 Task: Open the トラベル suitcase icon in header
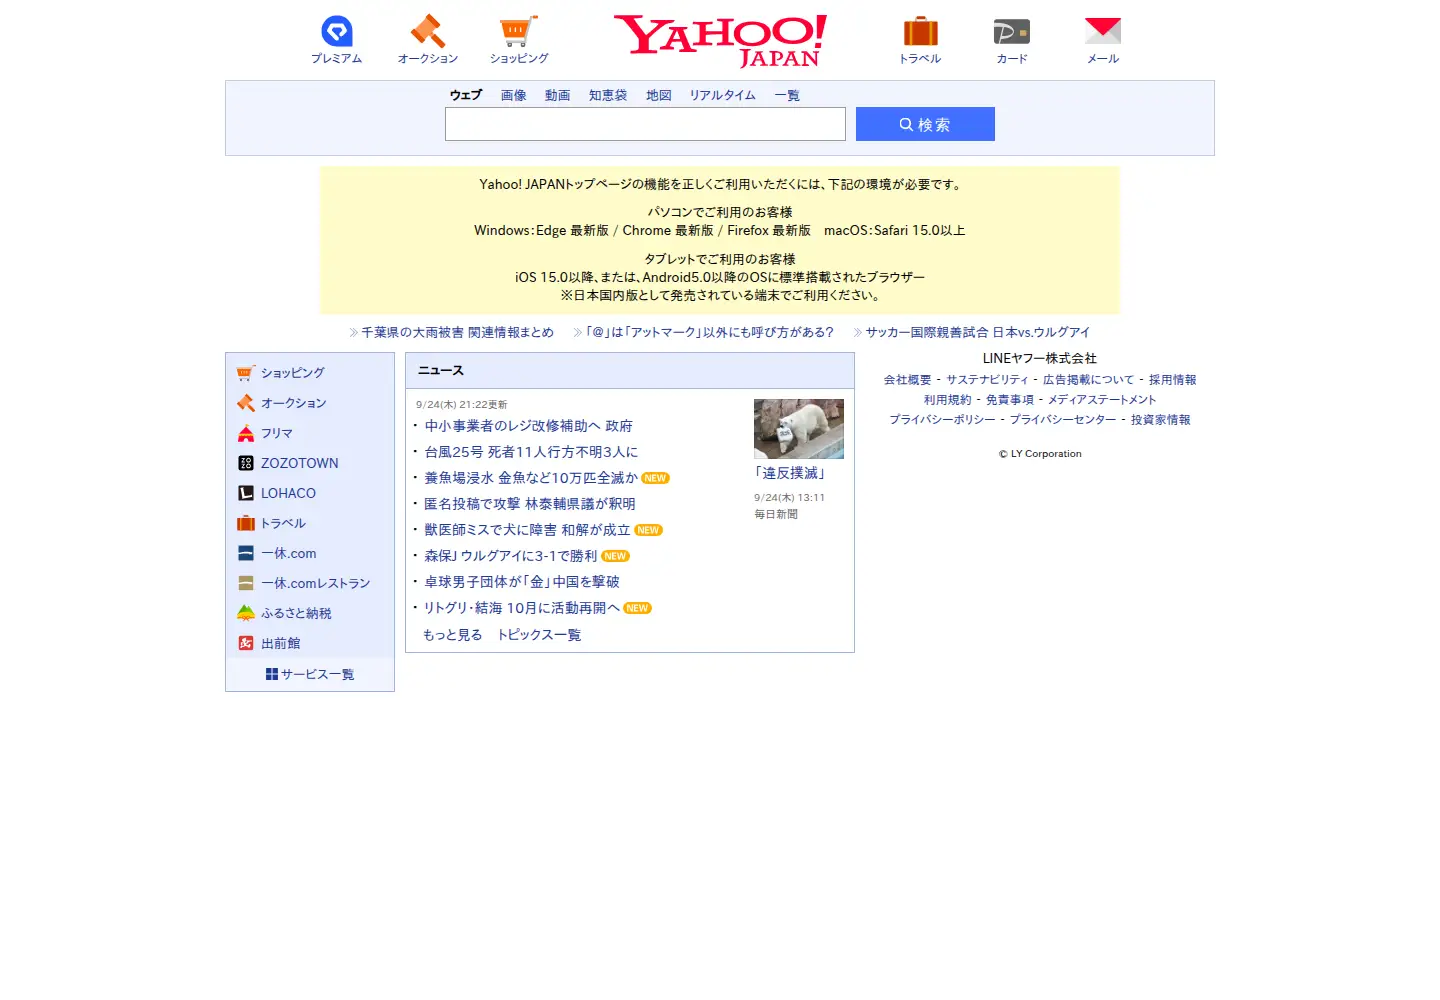pyautogui.click(x=920, y=31)
